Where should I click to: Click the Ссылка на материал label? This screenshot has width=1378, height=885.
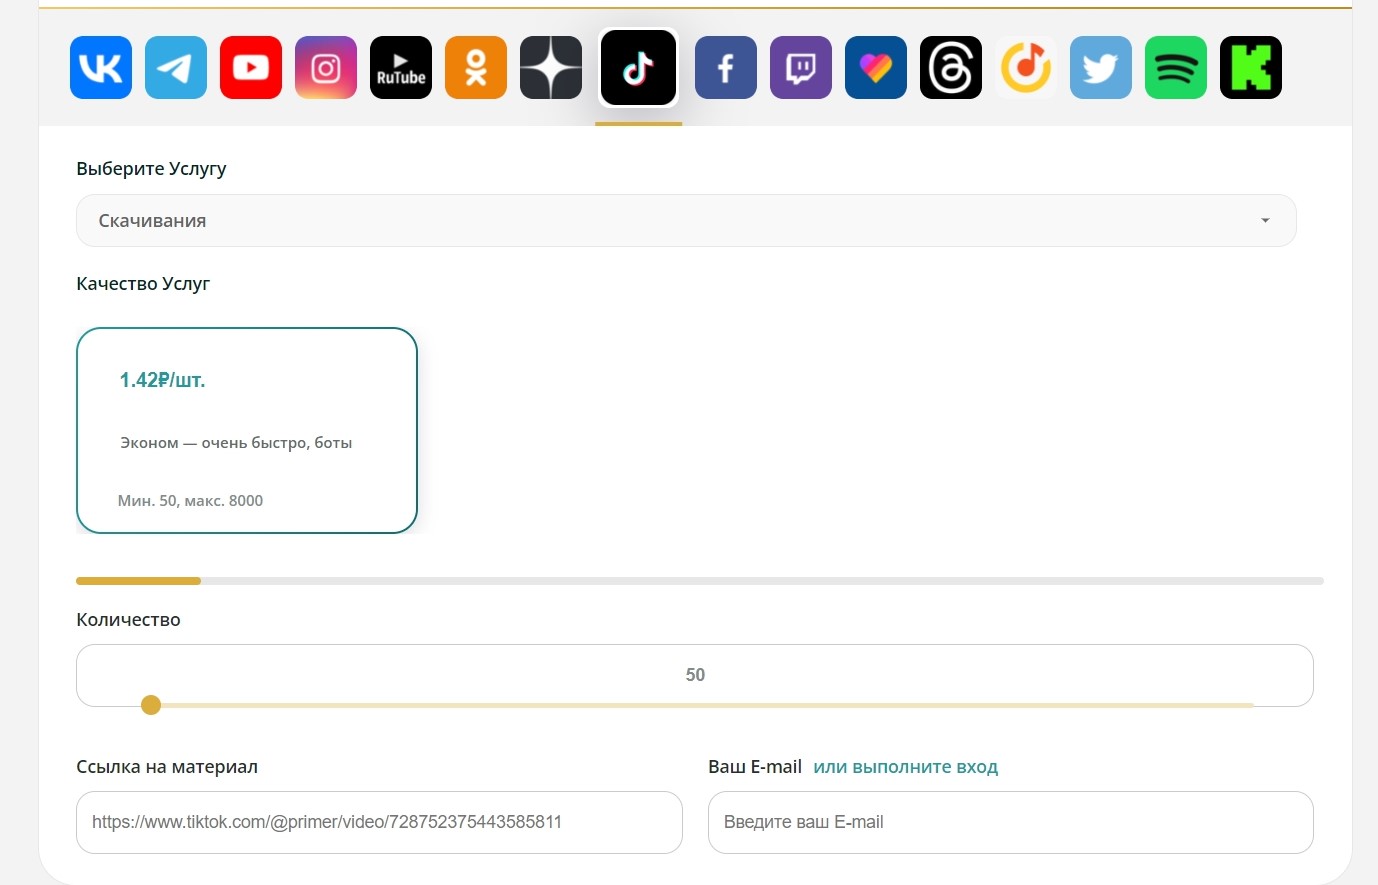[167, 767]
